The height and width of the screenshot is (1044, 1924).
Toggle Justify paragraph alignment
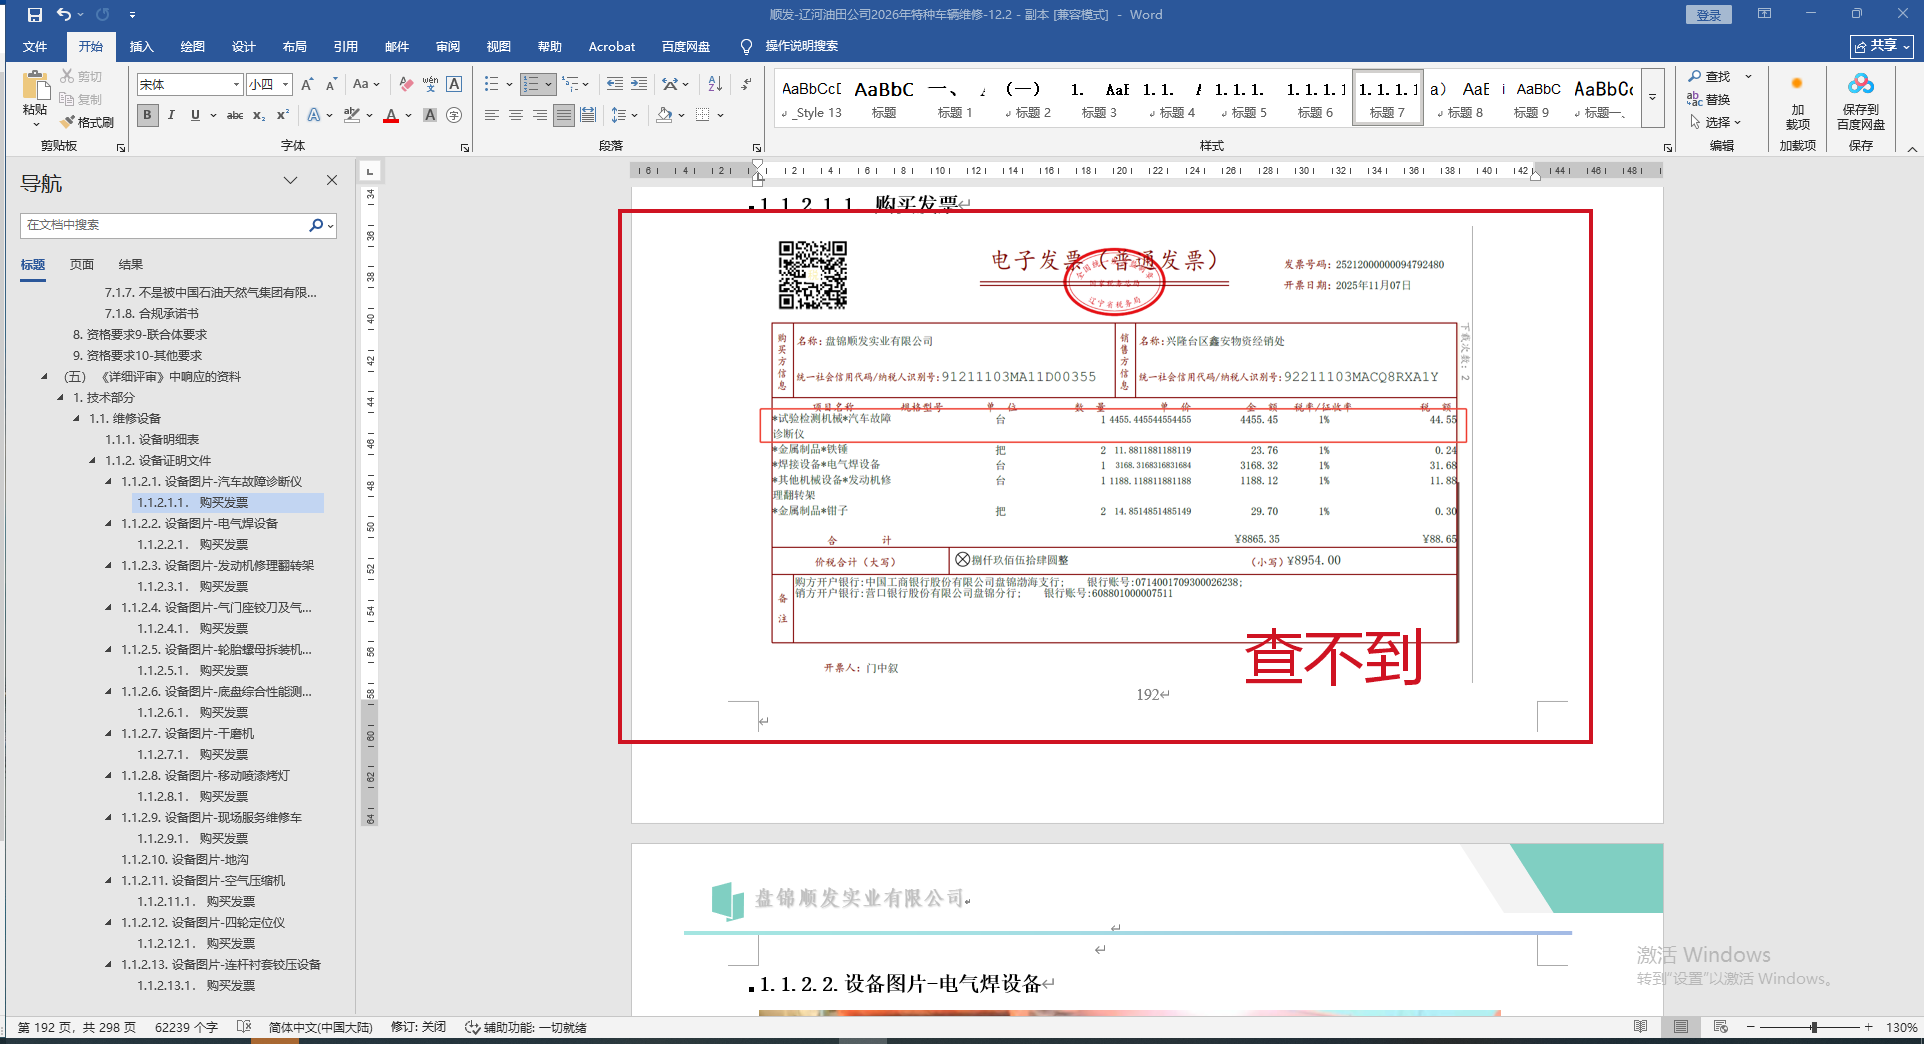564,115
